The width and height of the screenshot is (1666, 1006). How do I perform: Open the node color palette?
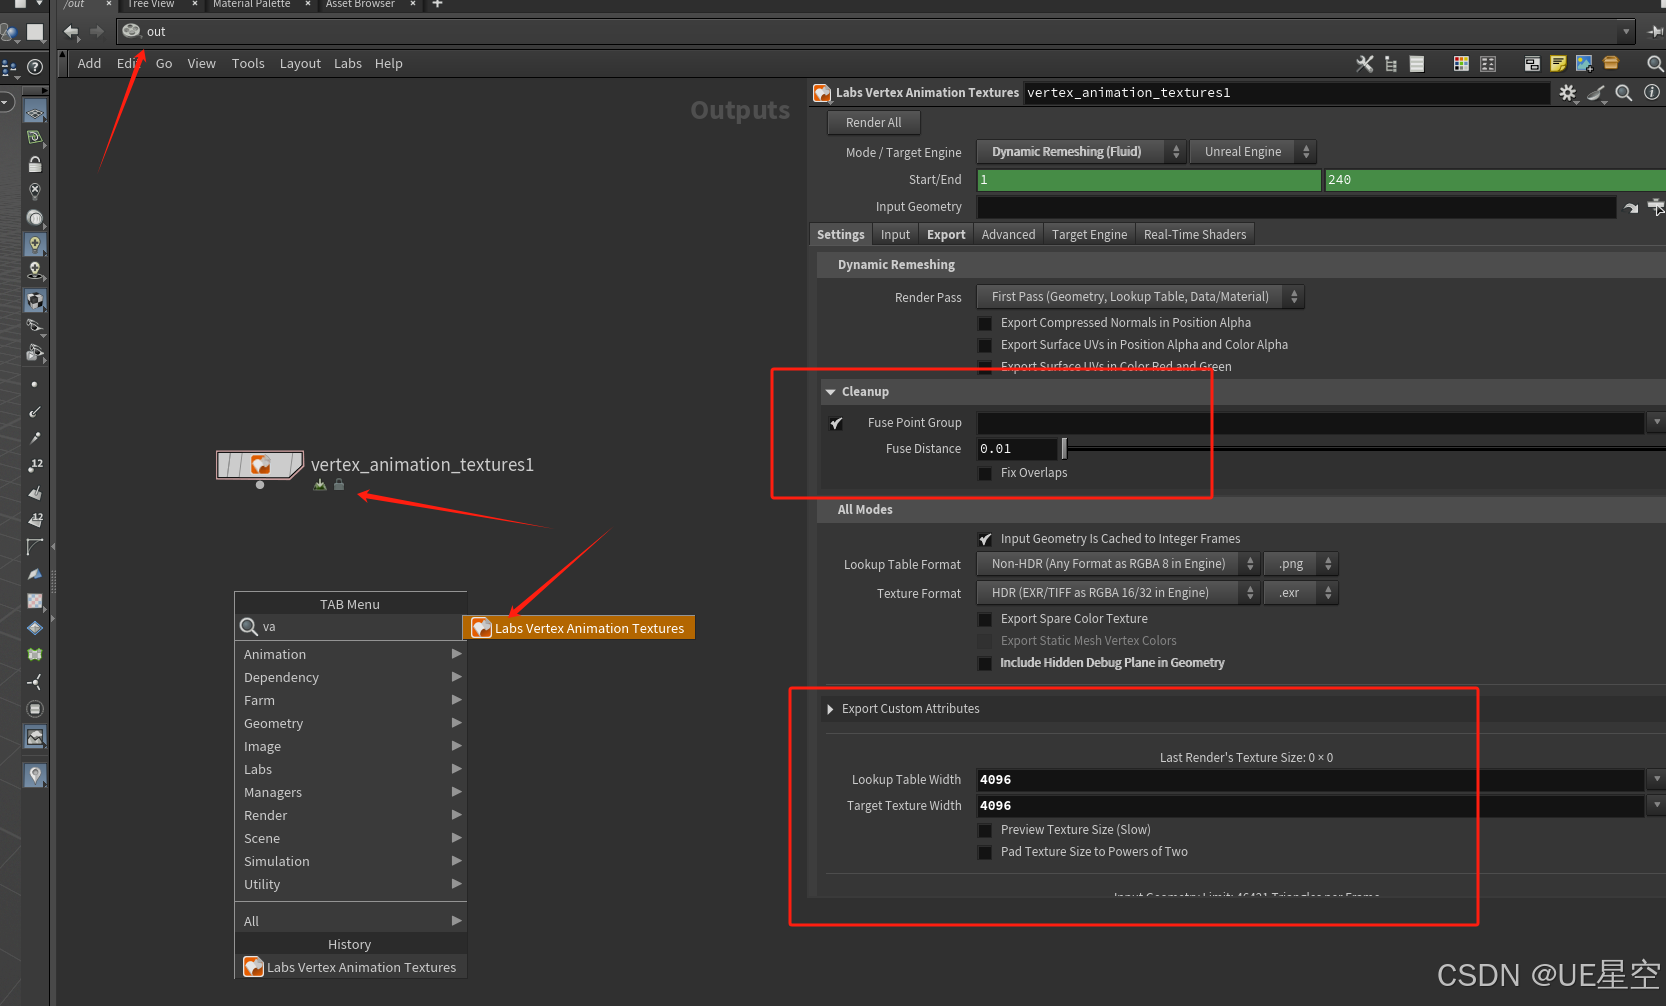(1461, 64)
